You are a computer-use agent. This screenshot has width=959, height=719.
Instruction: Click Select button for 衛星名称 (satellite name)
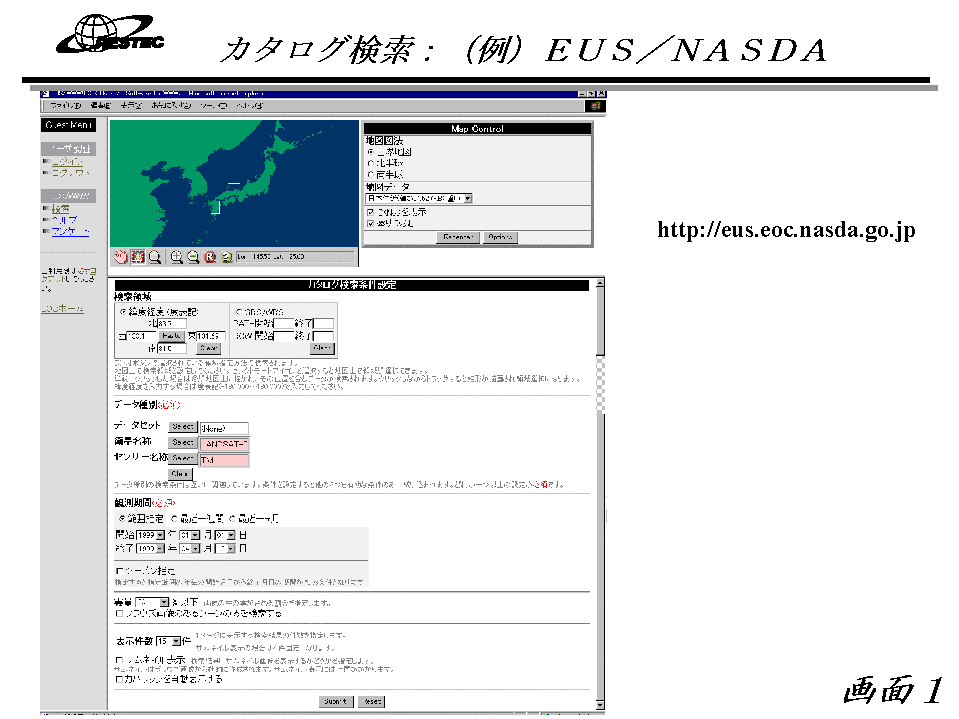pyautogui.click(x=182, y=443)
